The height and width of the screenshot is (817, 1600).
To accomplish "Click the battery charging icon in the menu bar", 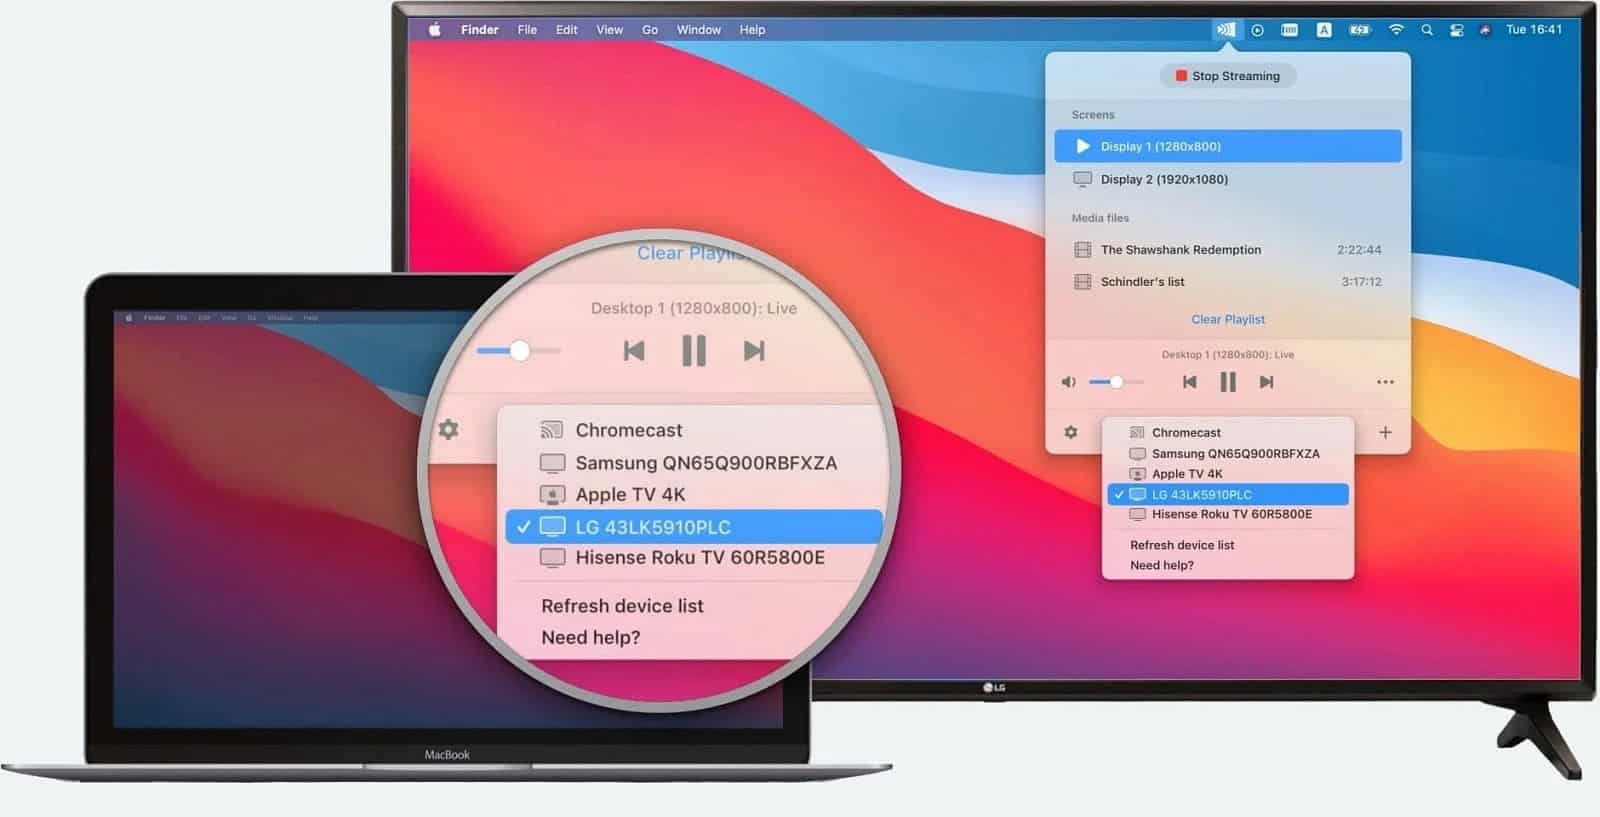I will 1360,30.
